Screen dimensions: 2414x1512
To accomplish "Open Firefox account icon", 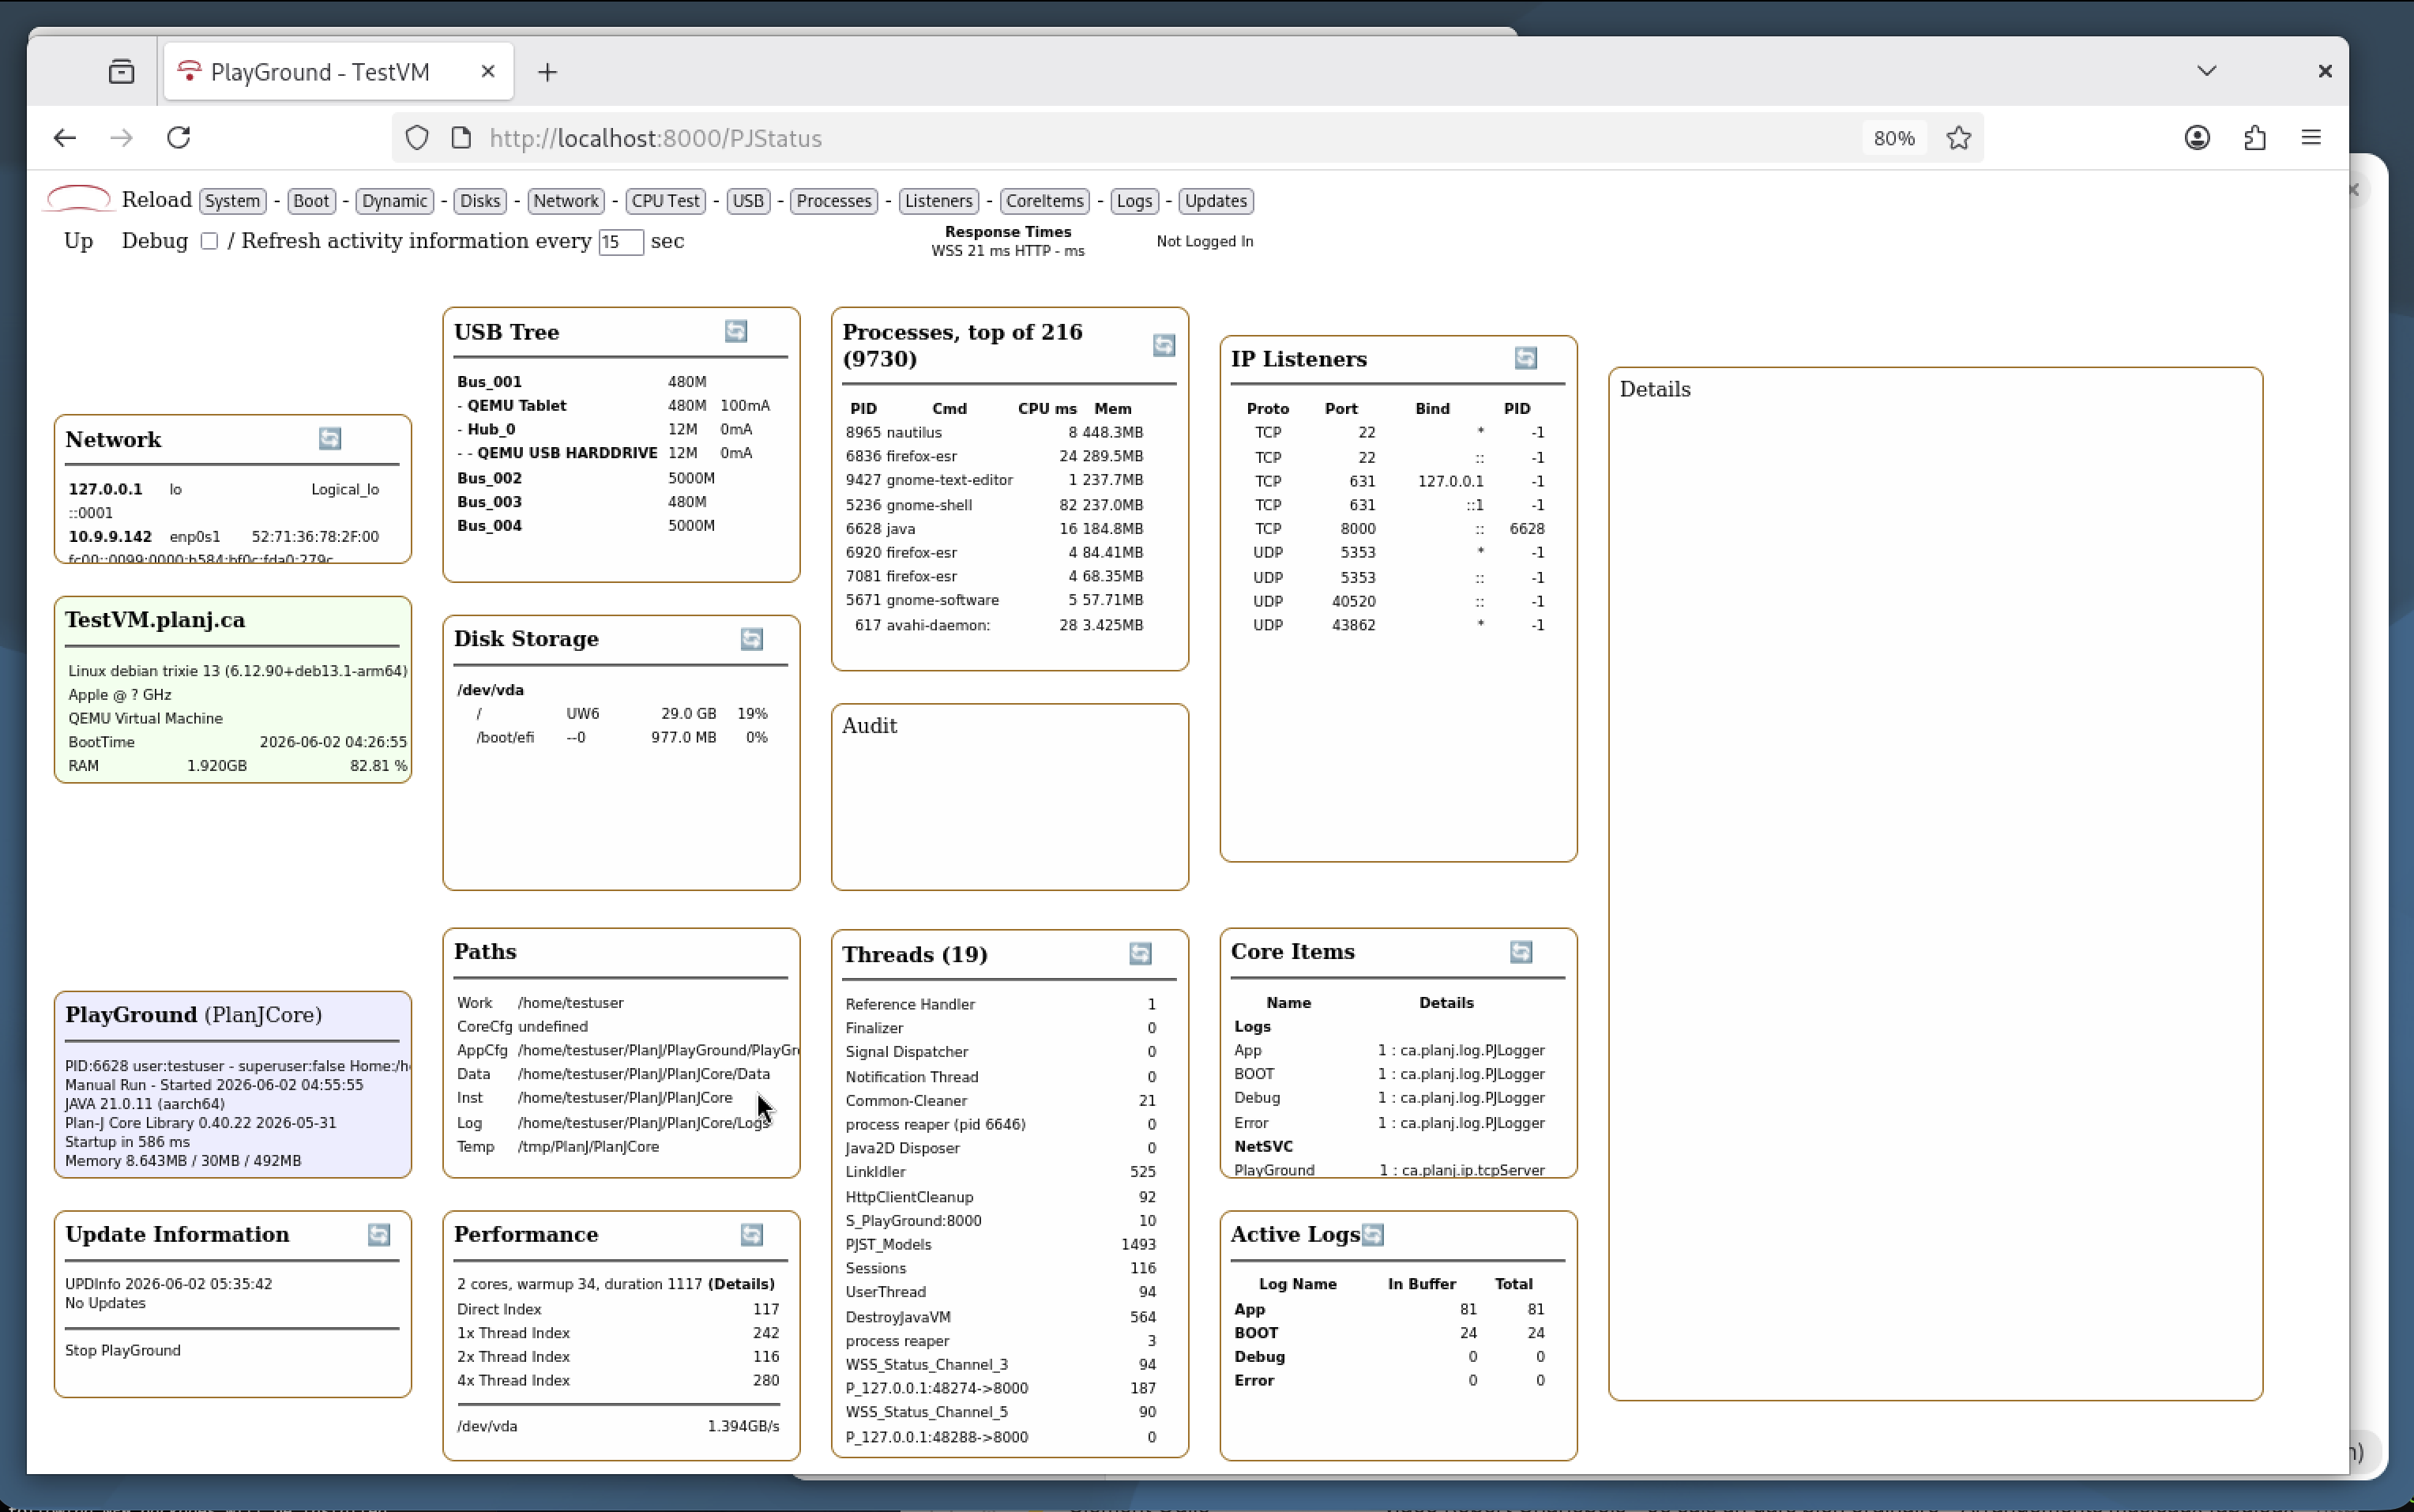I will coord(2197,138).
